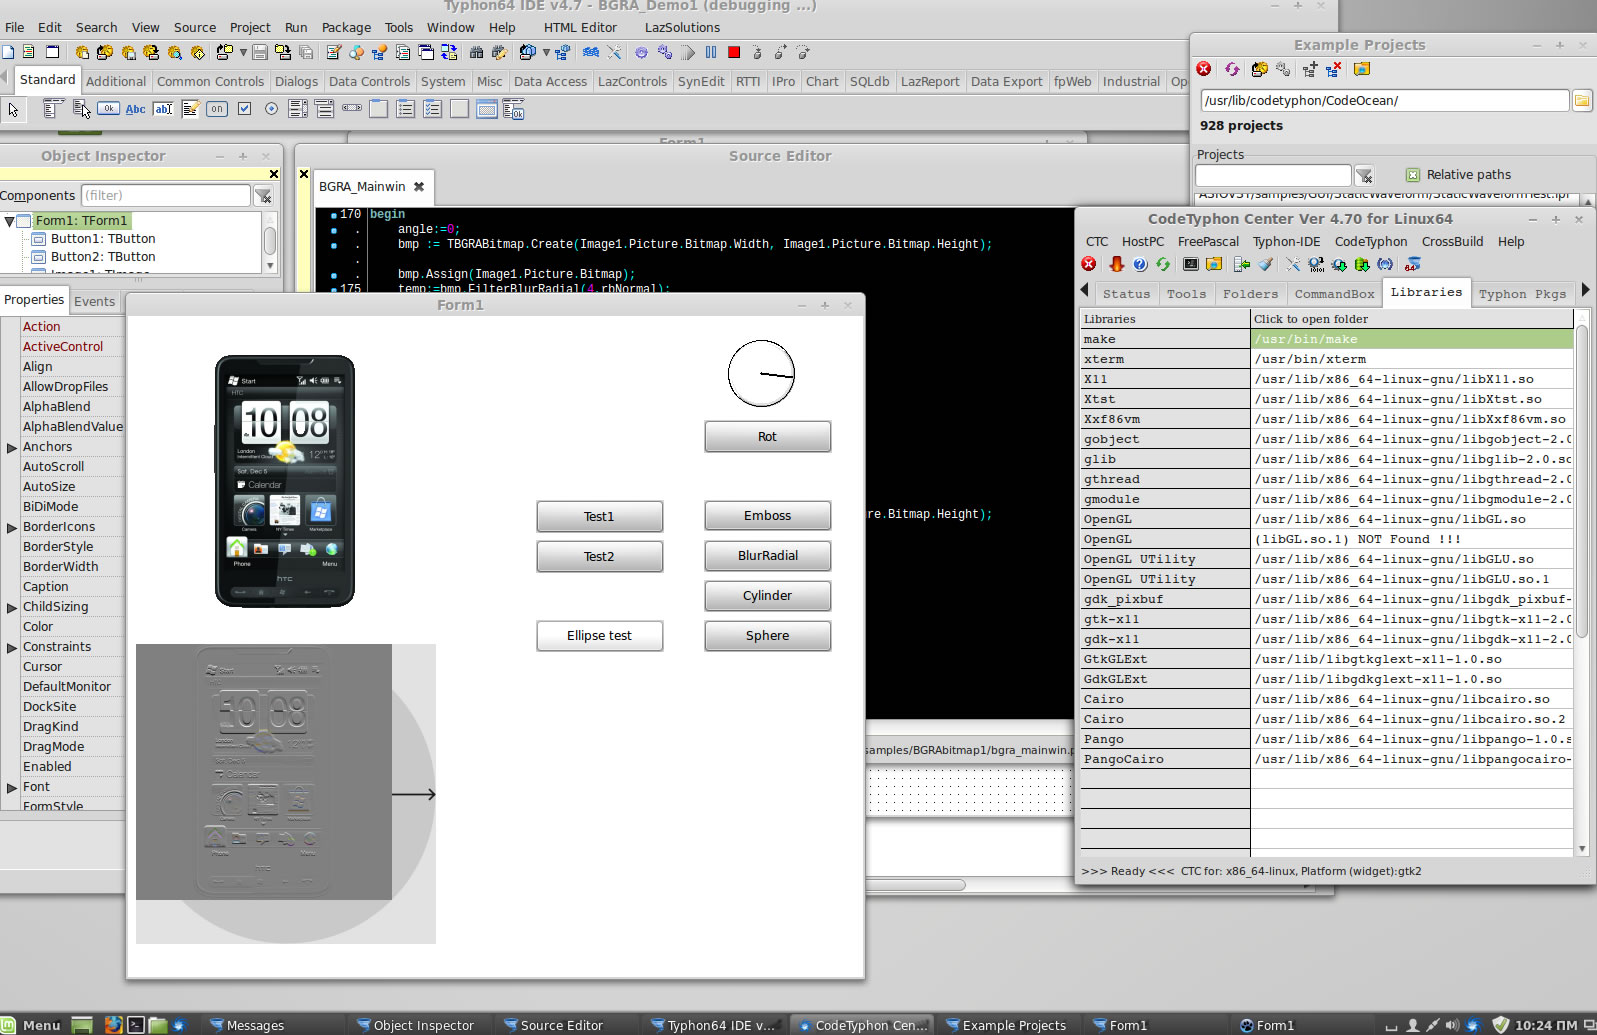Select the TMemo component icon in the palette

click(x=190, y=109)
